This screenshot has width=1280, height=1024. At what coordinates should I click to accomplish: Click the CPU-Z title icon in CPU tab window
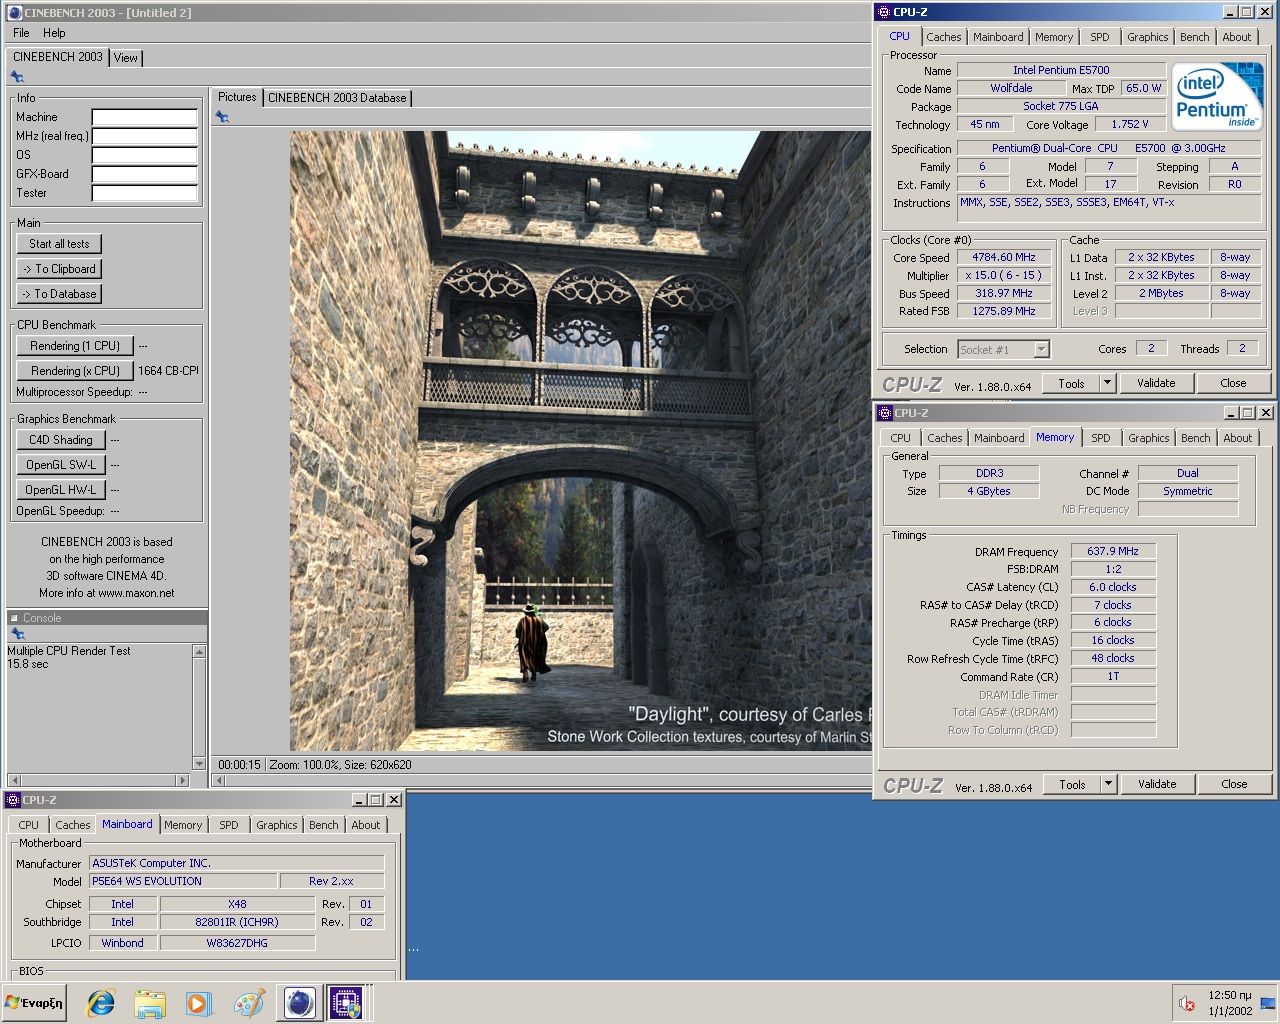(883, 12)
